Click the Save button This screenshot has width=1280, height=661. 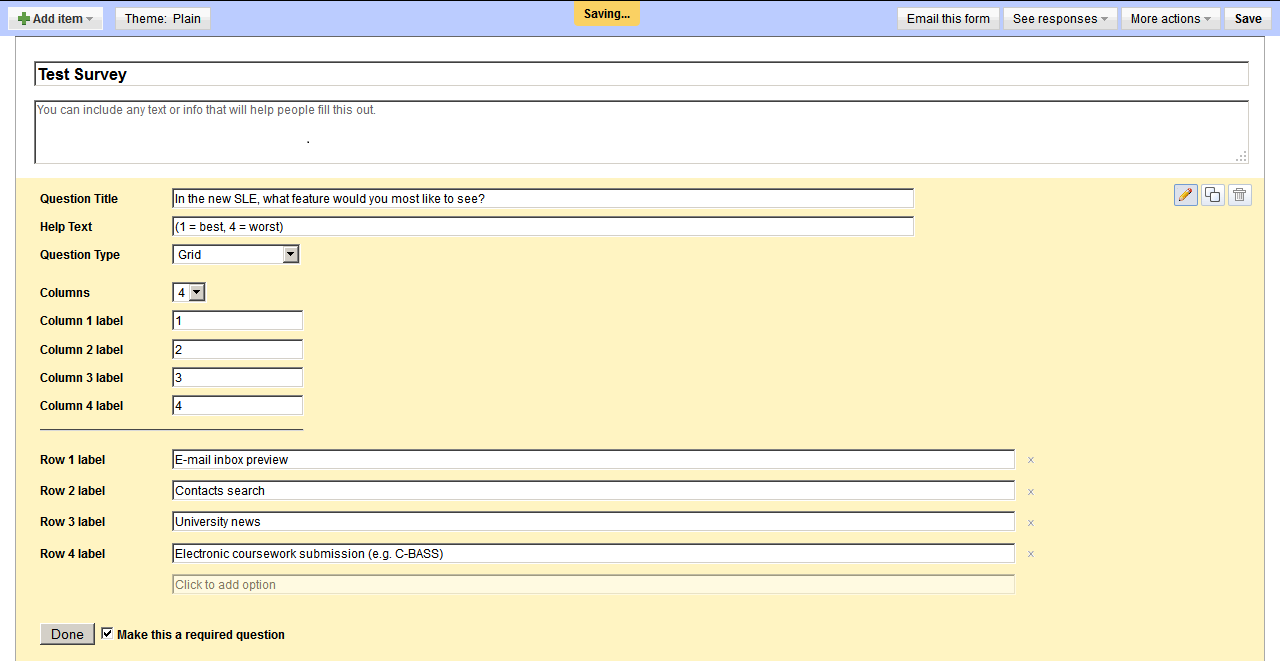coord(1248,19)
